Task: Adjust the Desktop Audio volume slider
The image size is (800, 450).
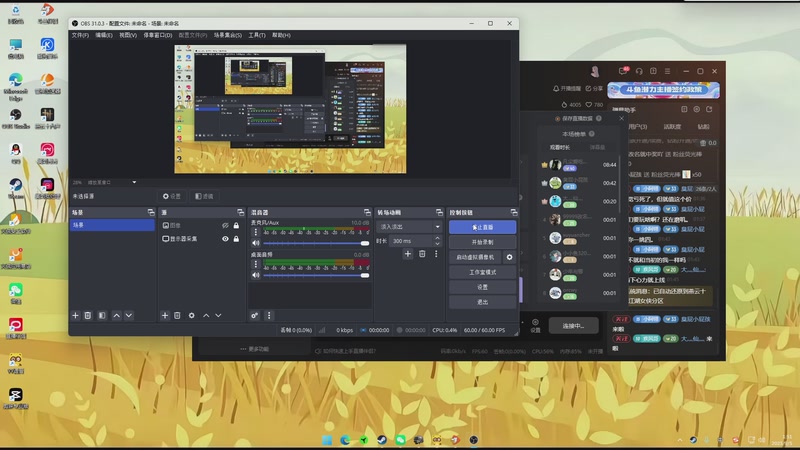Action: (x=316, y=275)
